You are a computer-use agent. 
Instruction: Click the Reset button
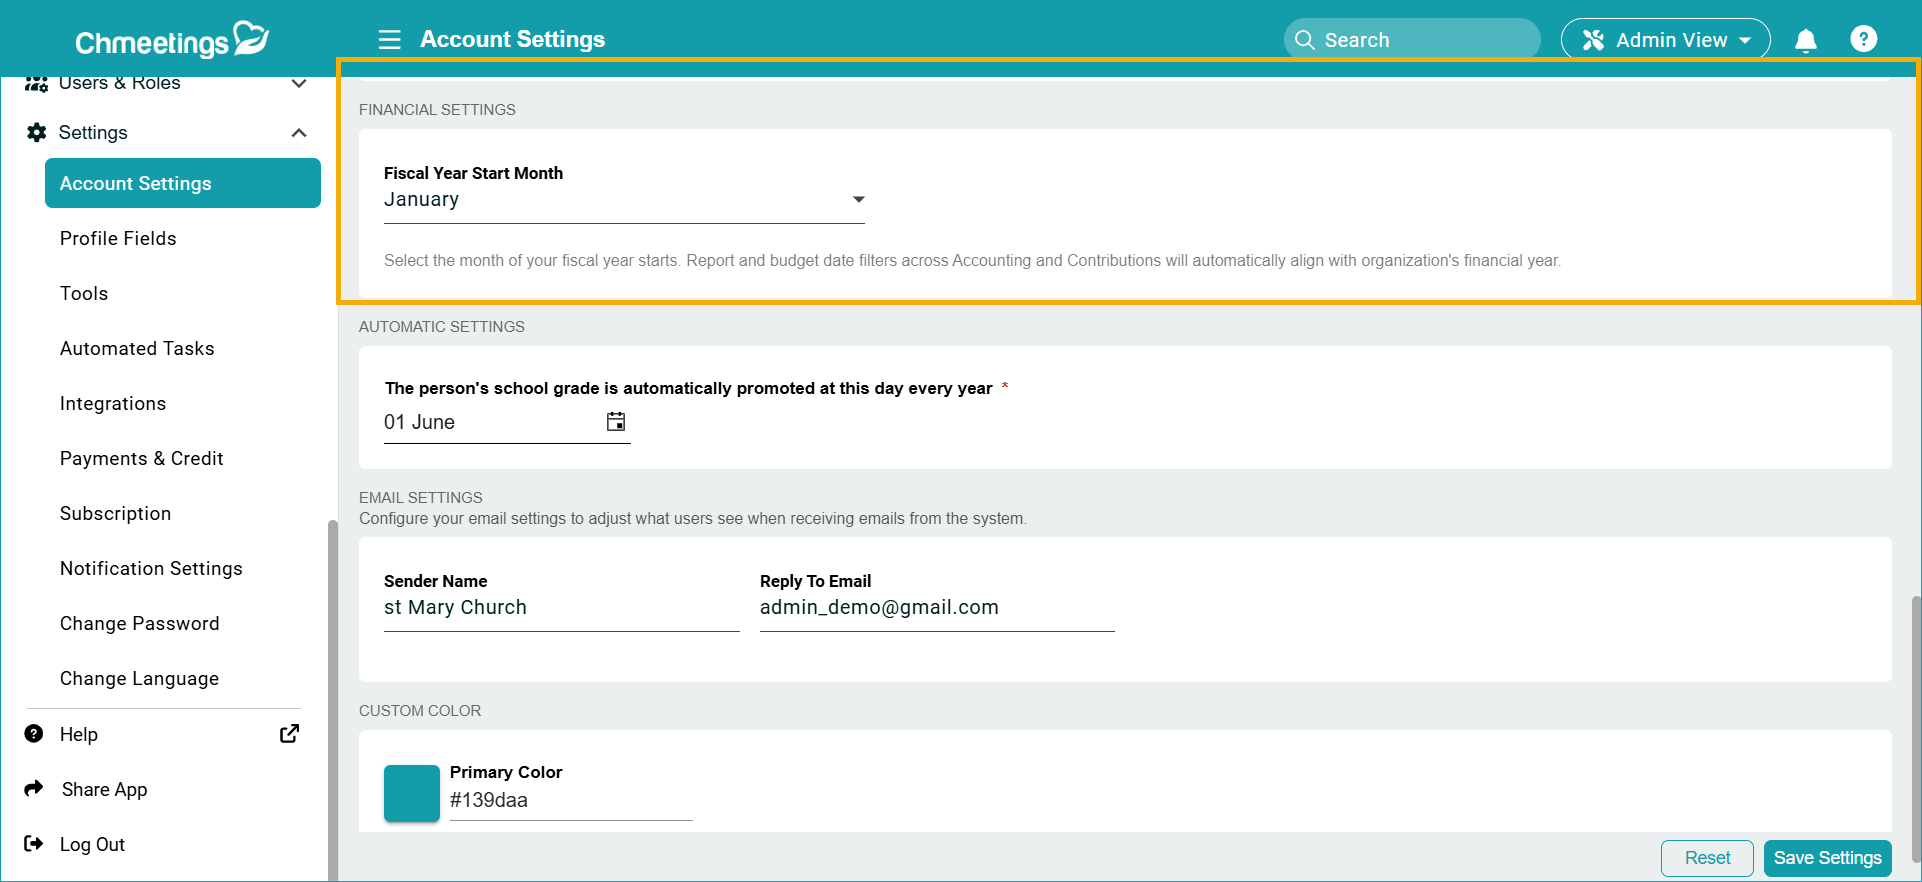[1707, 858]
